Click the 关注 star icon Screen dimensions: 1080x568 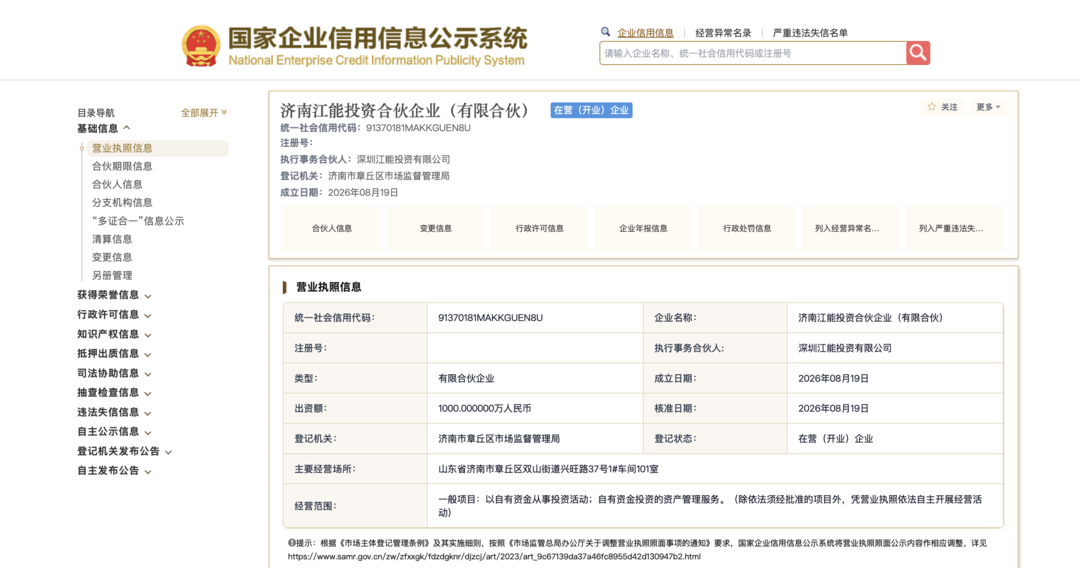point(932,107)
